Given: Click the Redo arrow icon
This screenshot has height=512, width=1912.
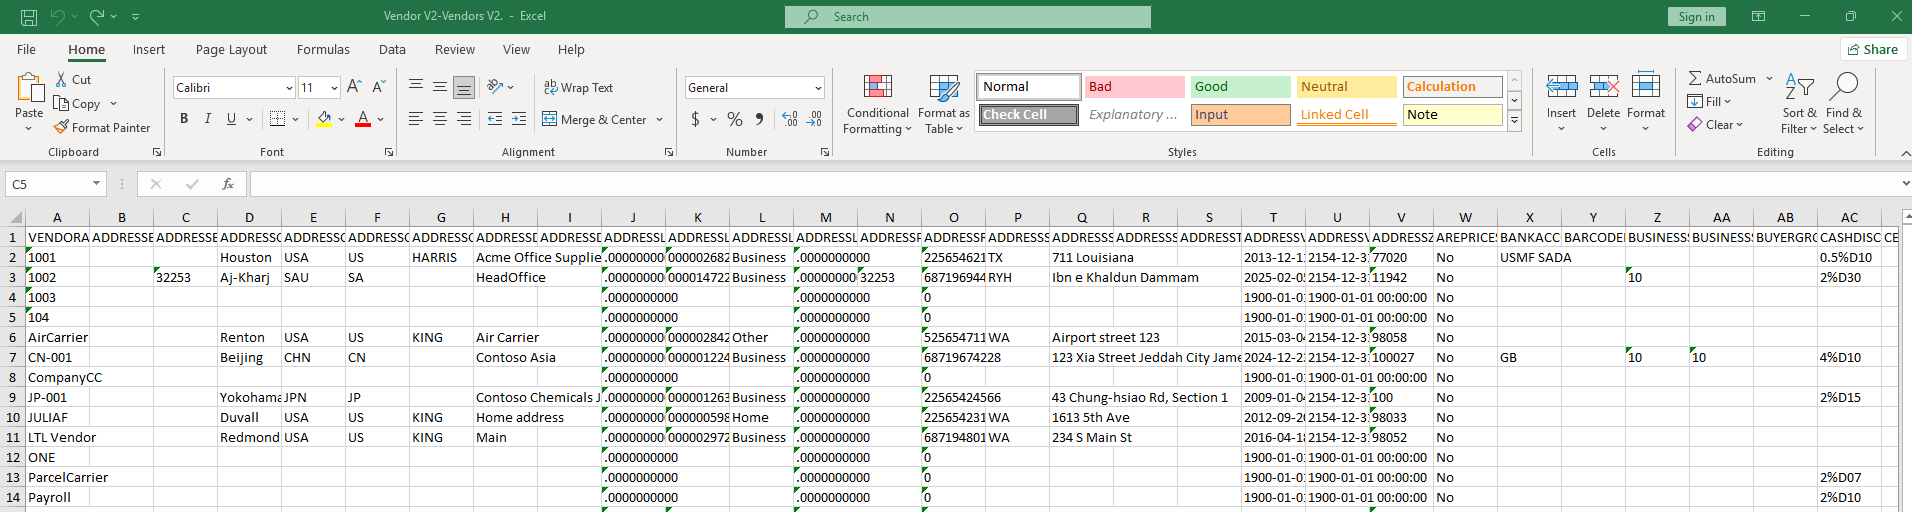Looking at the screenshot, I should [x=97, y=17].
